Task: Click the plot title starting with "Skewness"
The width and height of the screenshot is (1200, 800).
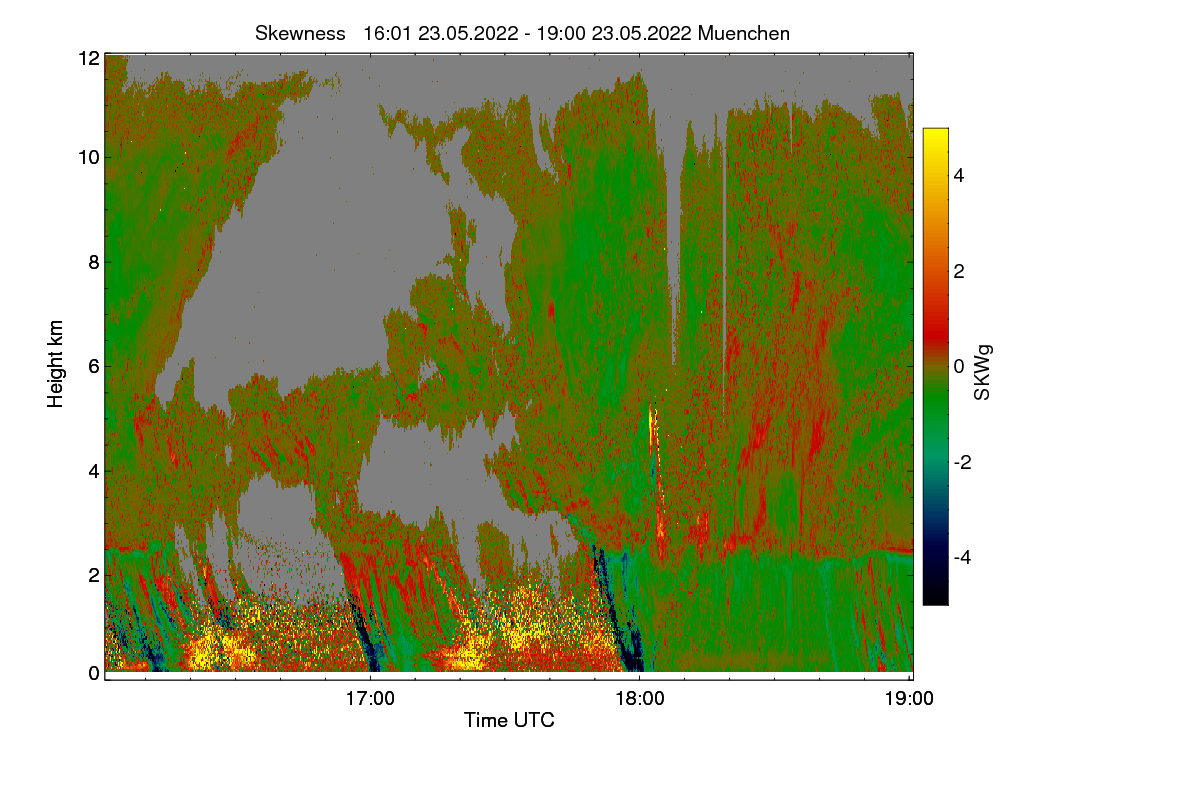Action: click(x=522, y=33)
